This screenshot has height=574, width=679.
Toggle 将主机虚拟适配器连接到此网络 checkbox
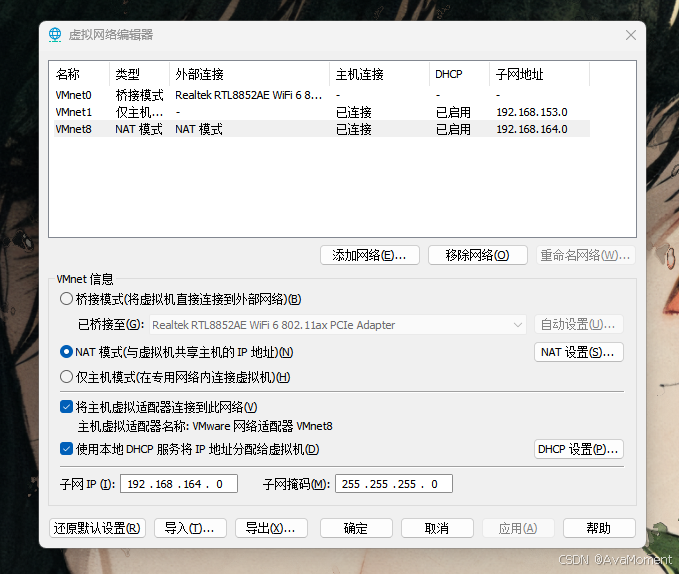(x=66, y=407)
